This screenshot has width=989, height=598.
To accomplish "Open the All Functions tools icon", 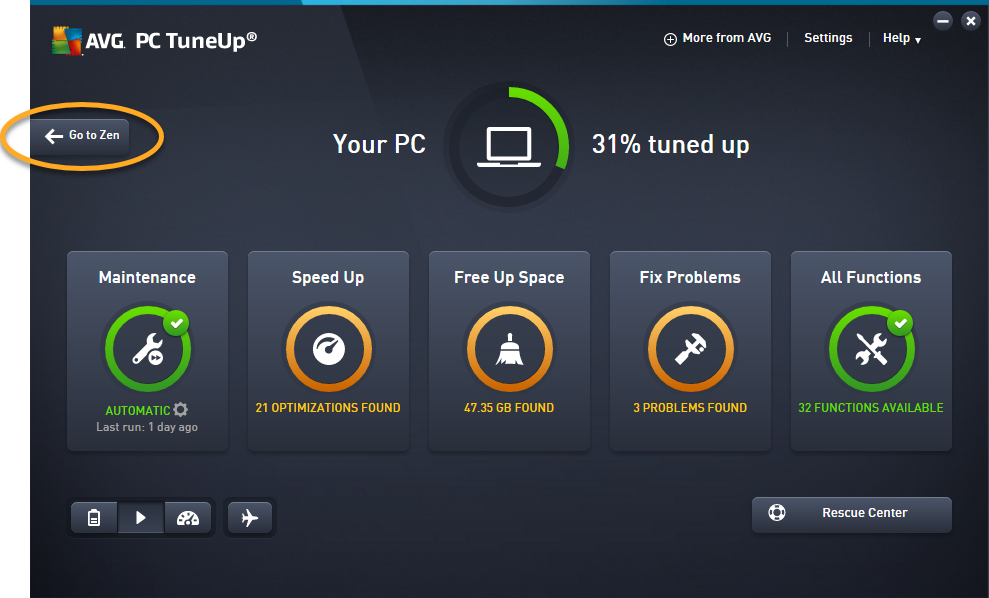I will pyautogui.click(x=872, y=349).
